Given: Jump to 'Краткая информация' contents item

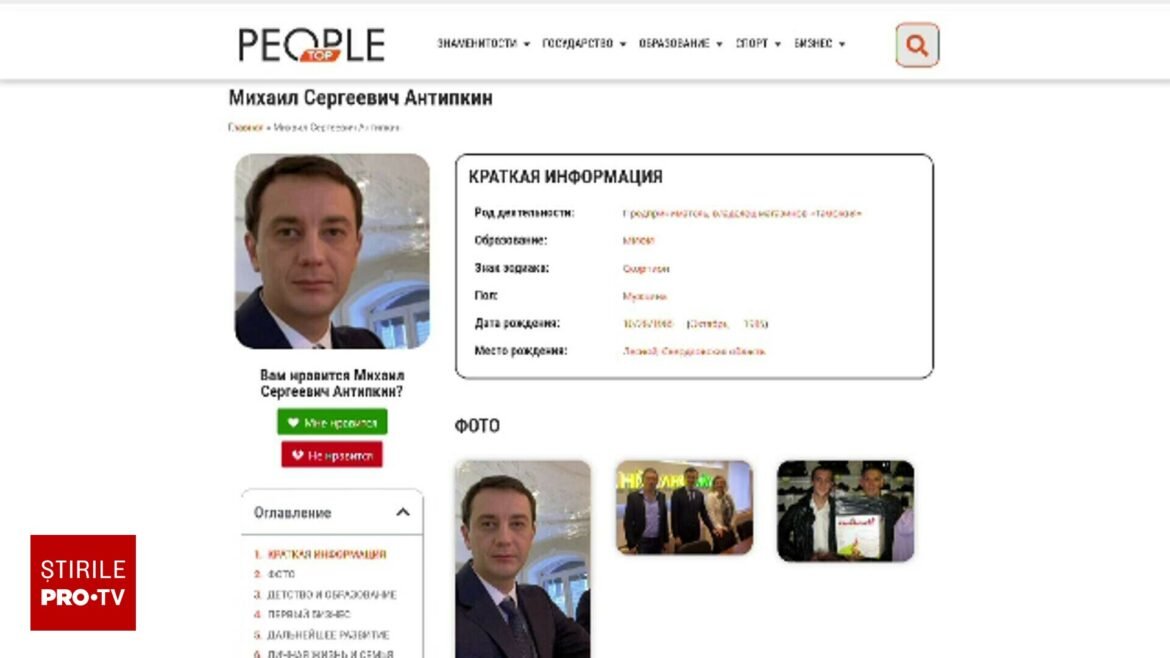Looking at the screenshot, I should pos(327,554).
